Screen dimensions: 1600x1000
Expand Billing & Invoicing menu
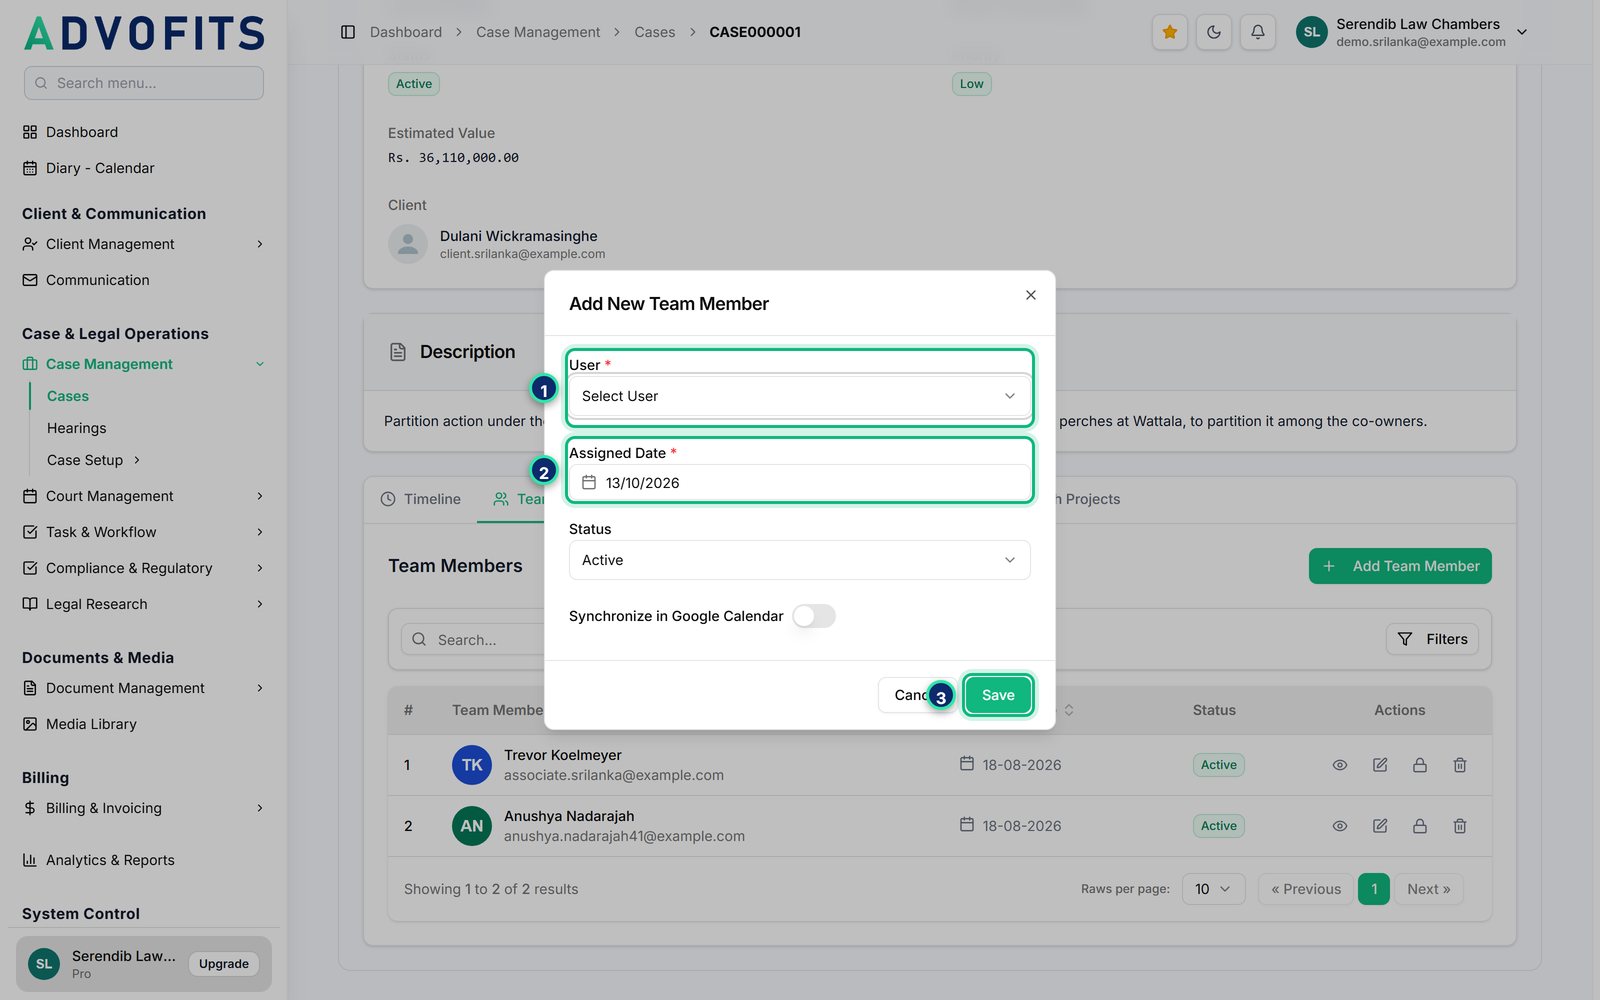pos(143,808)
